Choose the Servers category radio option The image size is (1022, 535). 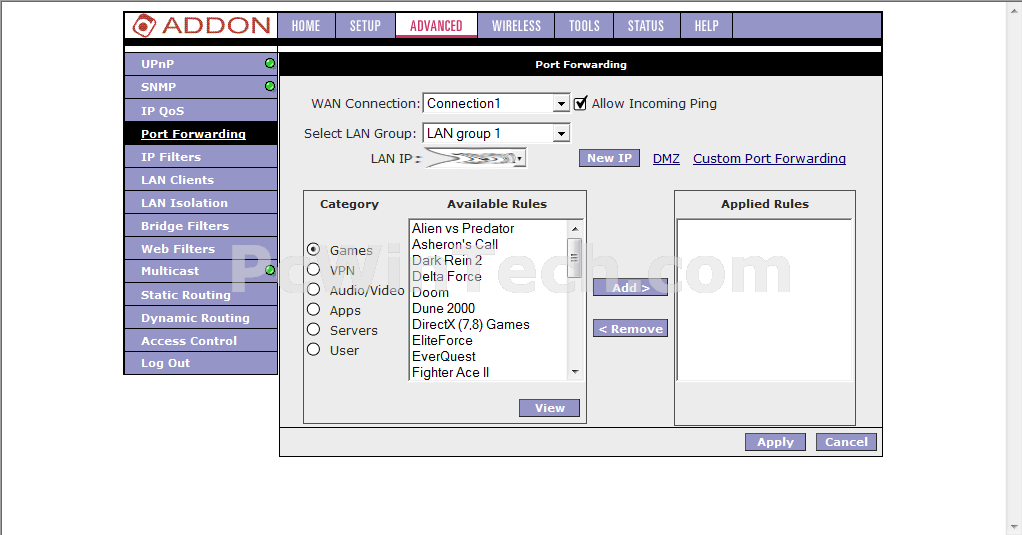tap(314, 330)
